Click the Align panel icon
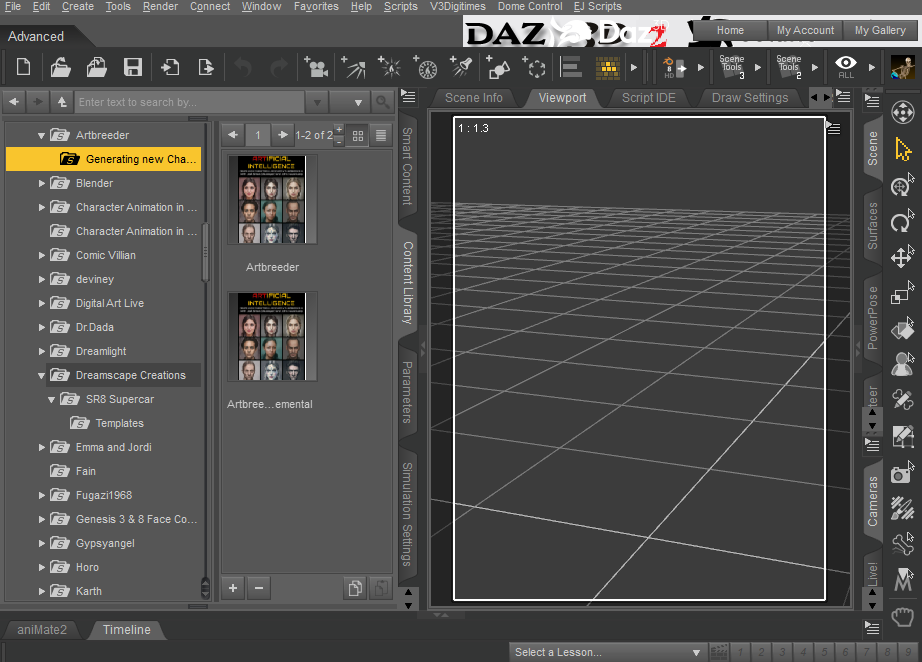922x662 pixels. pyautogui.click(x=570, y=67)
